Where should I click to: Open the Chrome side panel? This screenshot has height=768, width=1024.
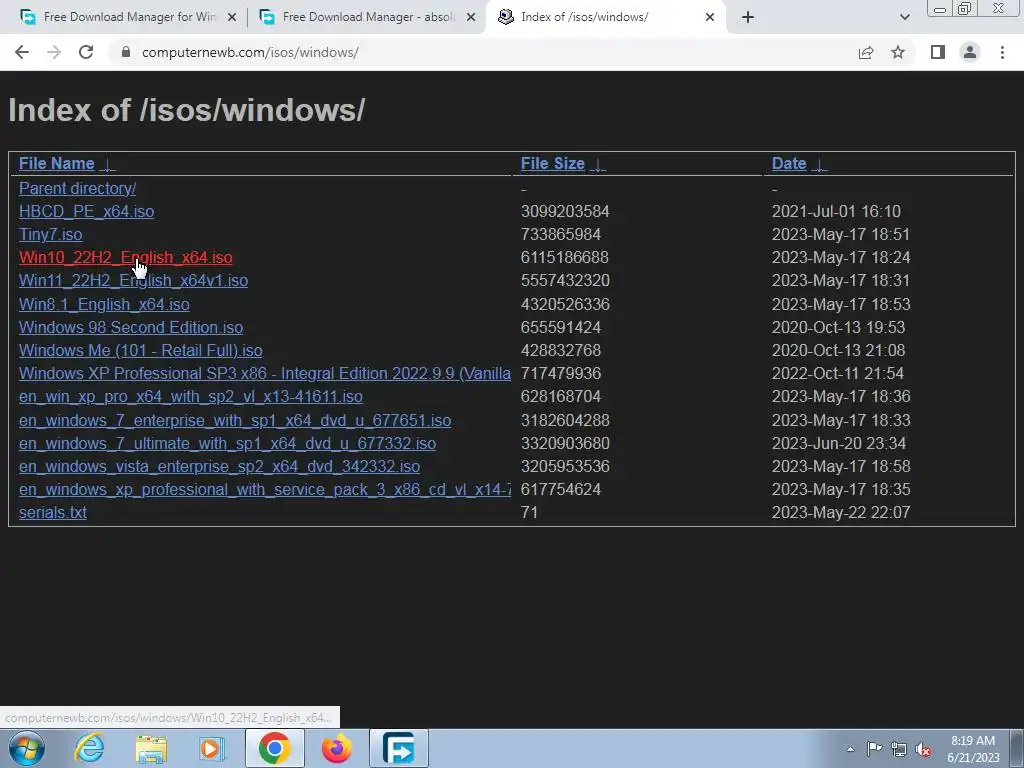point(938,52)
